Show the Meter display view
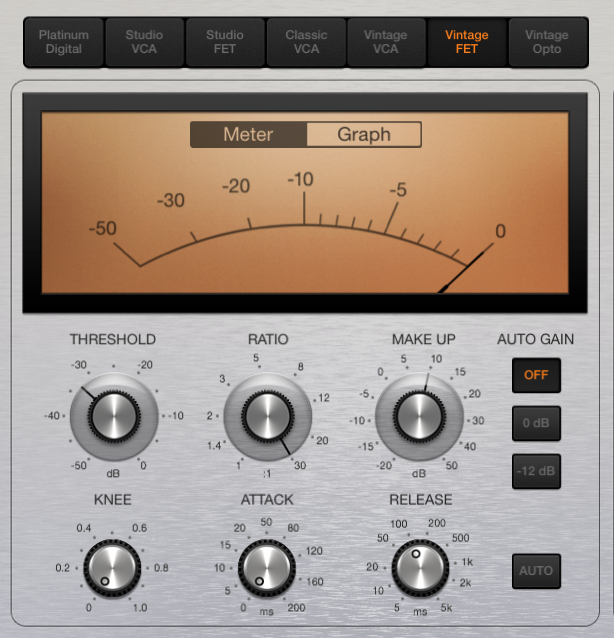This screenshot has width=614, height=638. pos(248,134)
